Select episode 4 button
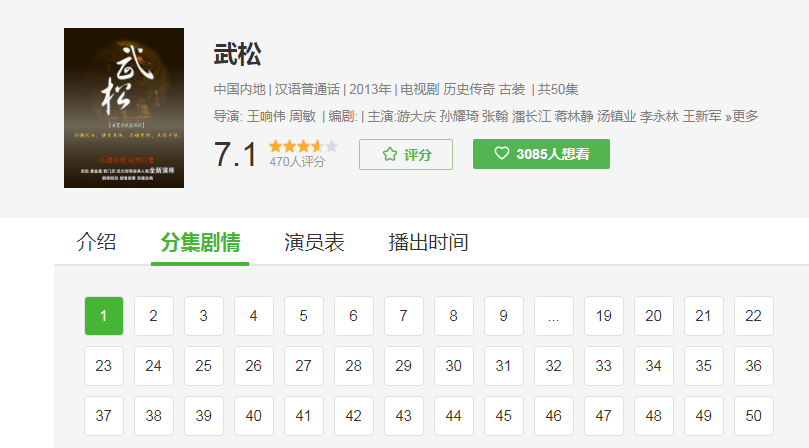 tap(254, 316)
